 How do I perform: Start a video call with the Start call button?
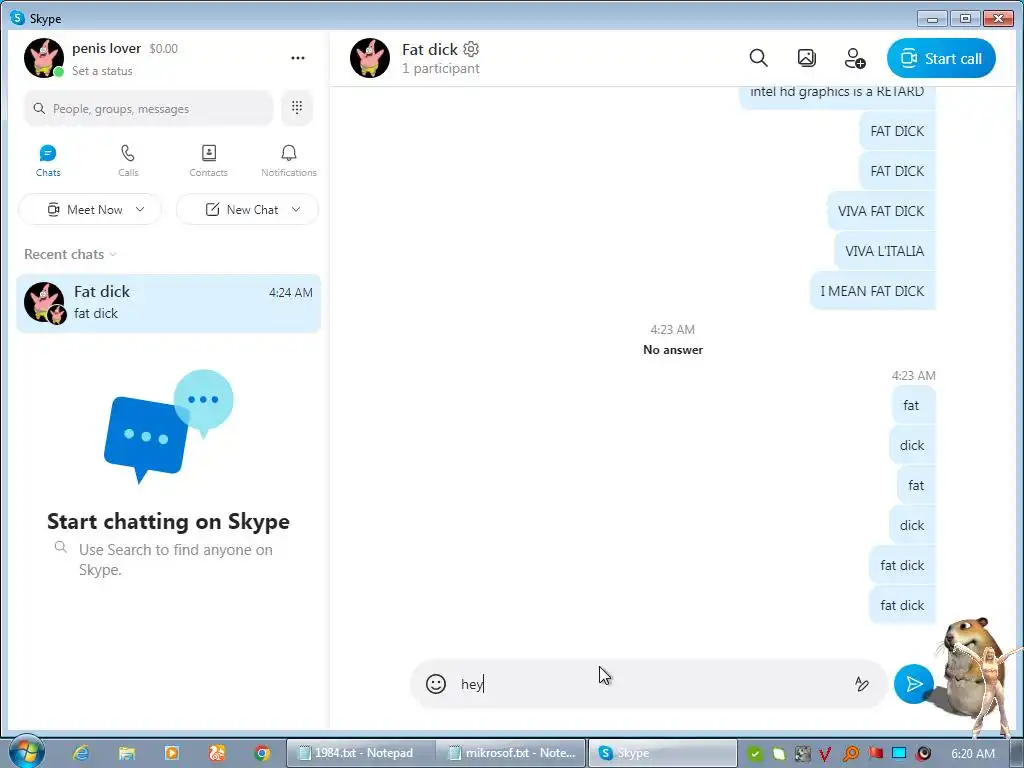[x=941, y=58]
